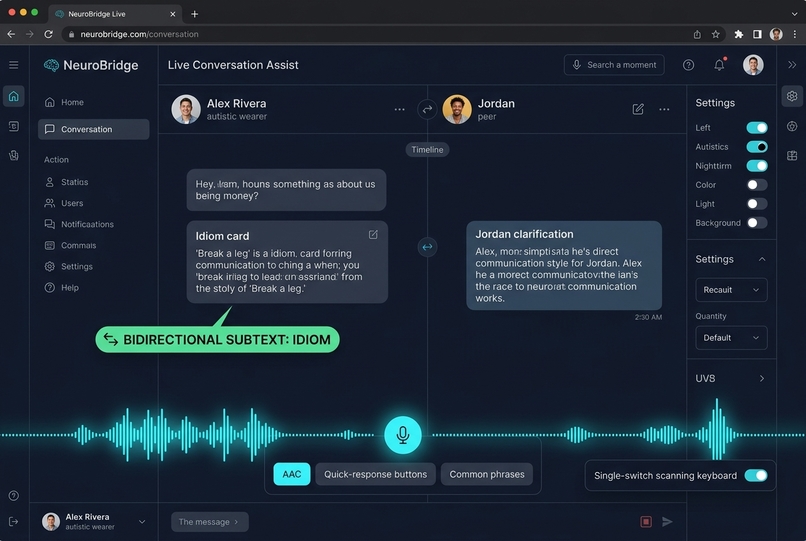The image size is (806, 541).
Task: Enable the Background switch
Action: coord(757,223)
